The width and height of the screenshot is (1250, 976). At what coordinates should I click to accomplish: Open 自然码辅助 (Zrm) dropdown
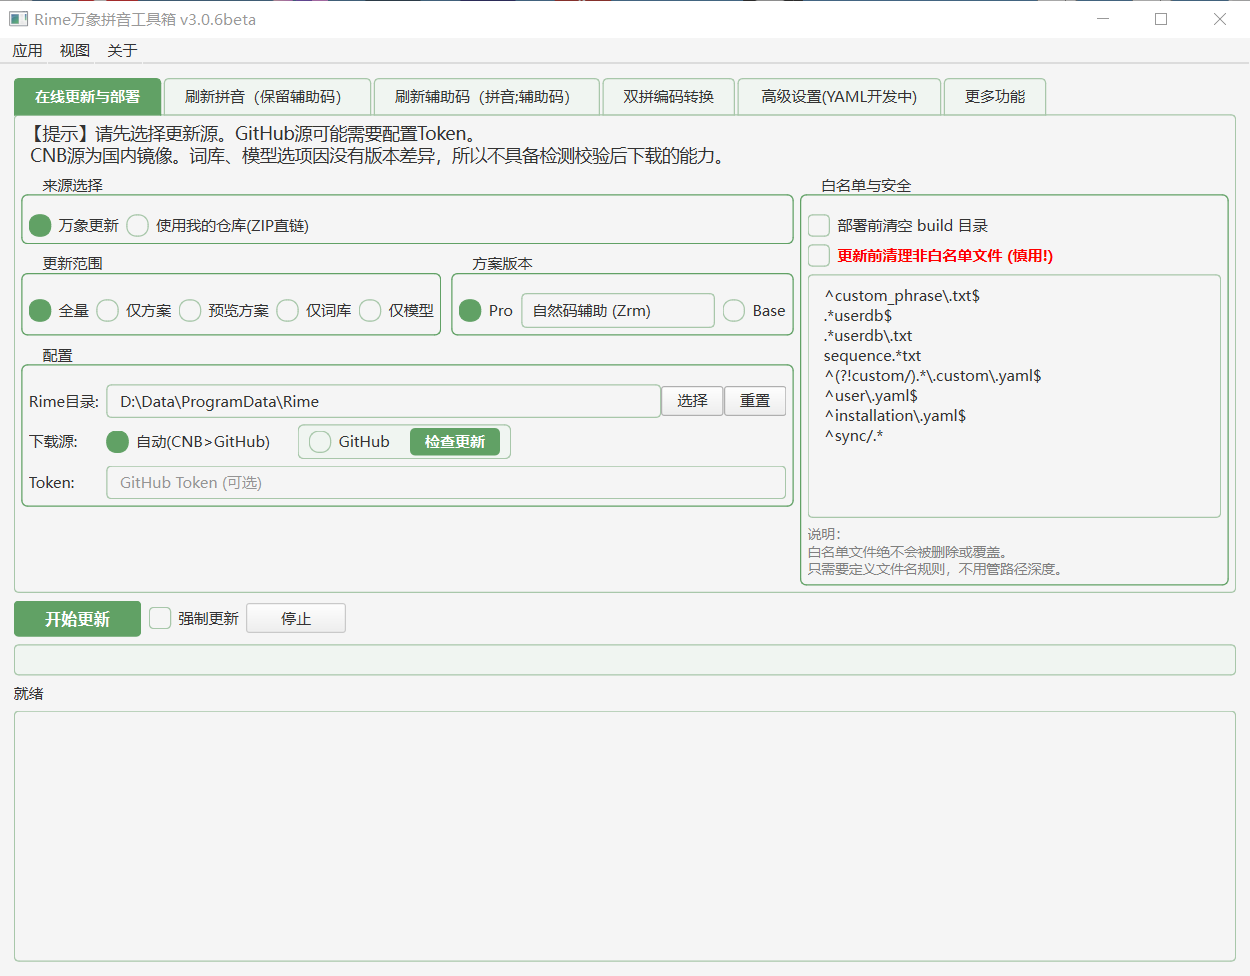[618, 311]
